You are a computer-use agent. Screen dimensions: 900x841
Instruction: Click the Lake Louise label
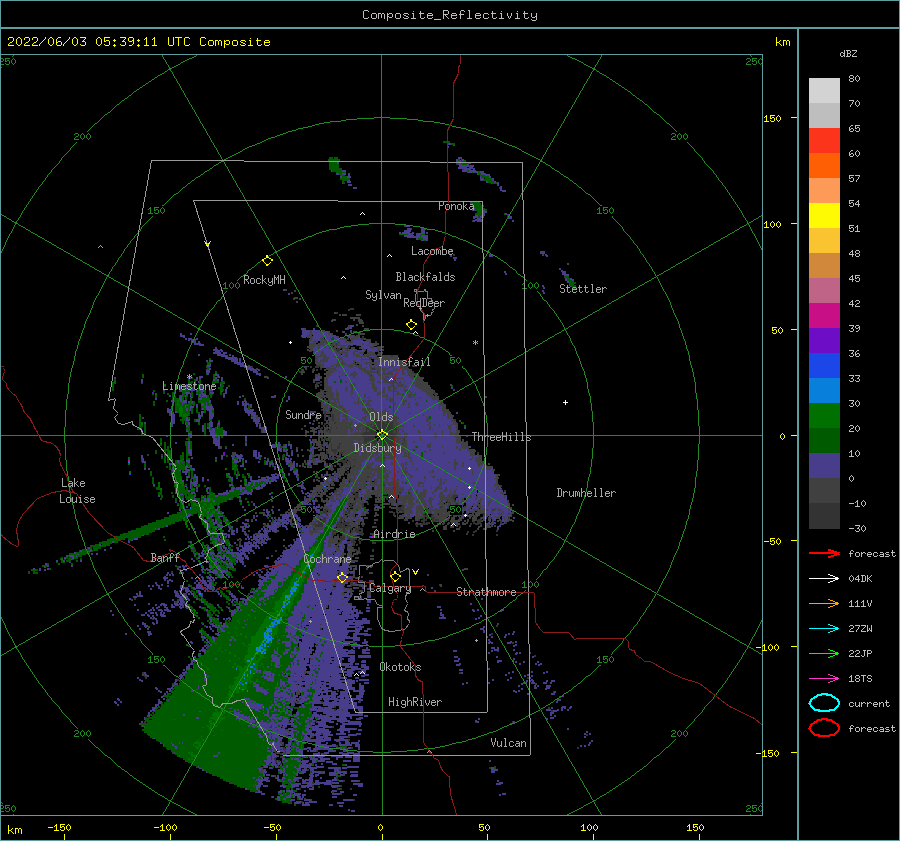point(77,491)
